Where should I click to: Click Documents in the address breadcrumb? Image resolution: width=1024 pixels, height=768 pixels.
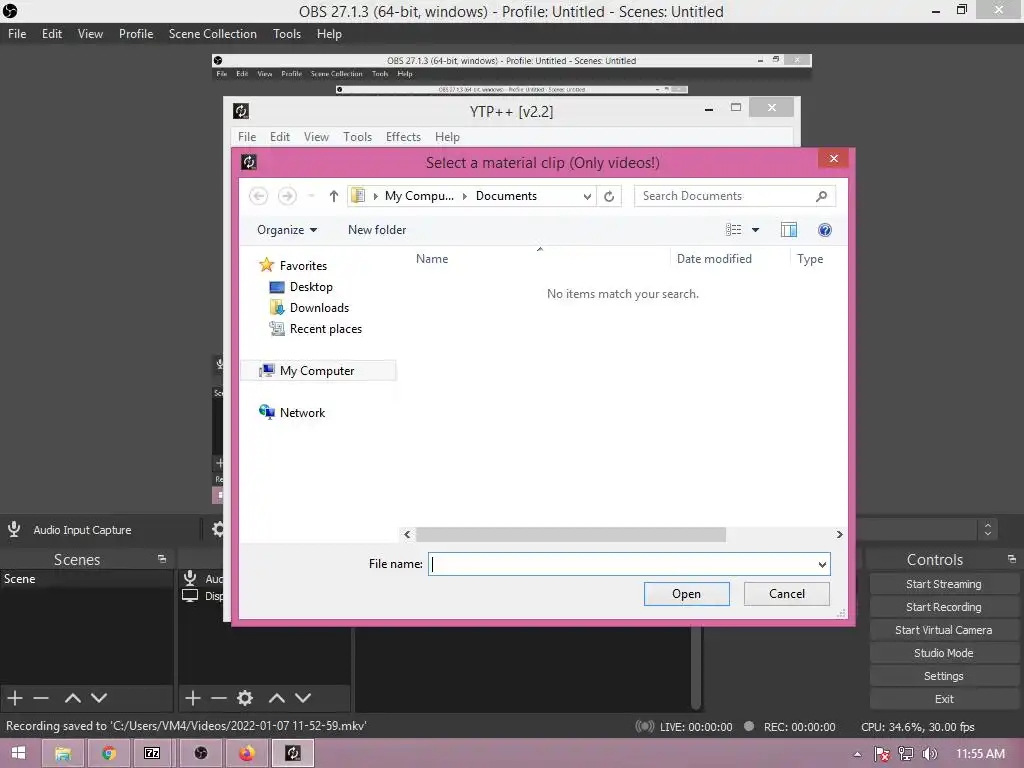pyautogui.click(x=506, y=196)
